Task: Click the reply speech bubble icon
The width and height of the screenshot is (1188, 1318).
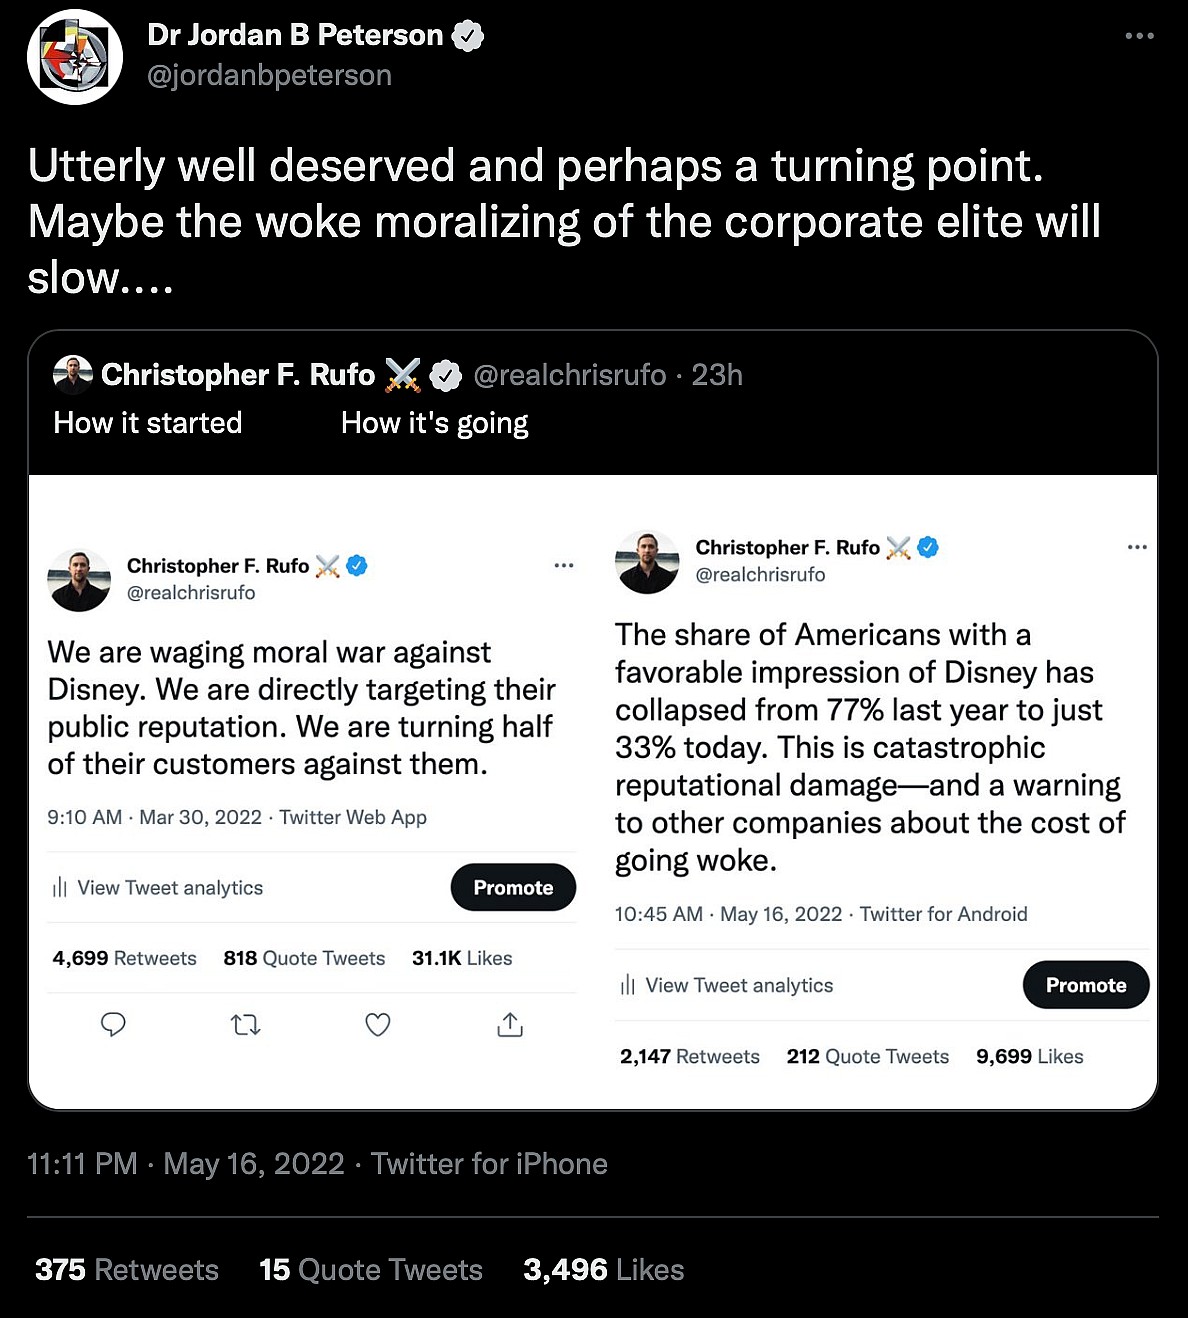Action: (x=114, y=1024)
